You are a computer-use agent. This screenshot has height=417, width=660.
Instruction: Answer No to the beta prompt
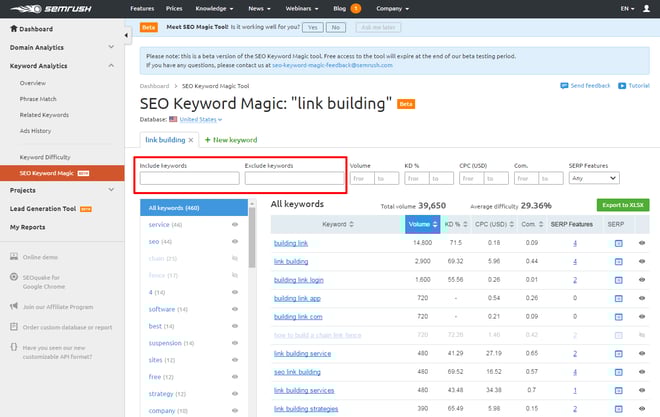(x=335, y=27)
